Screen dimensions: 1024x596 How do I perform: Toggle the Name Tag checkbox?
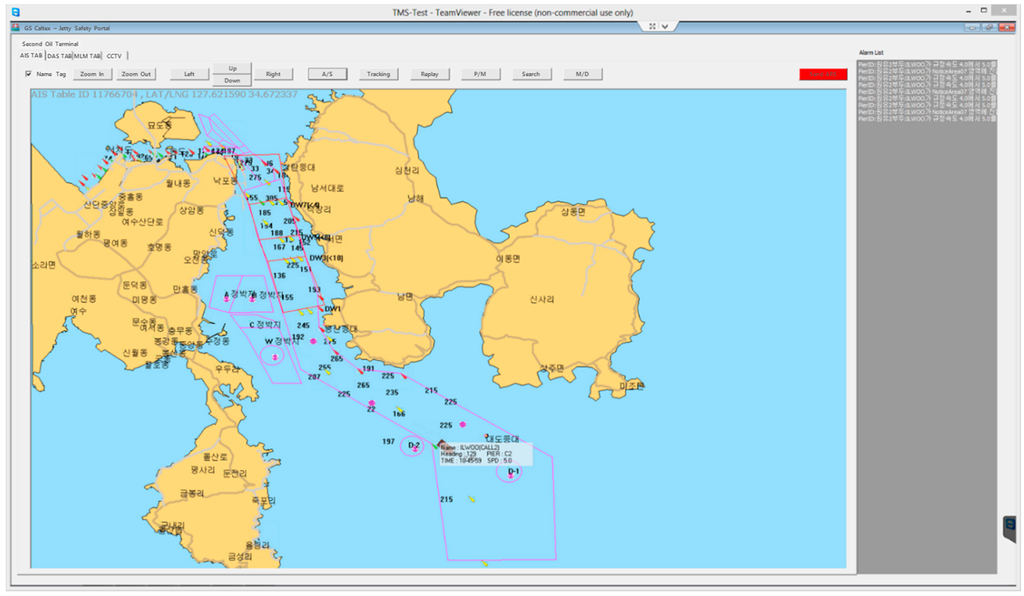tap(28, 74)
